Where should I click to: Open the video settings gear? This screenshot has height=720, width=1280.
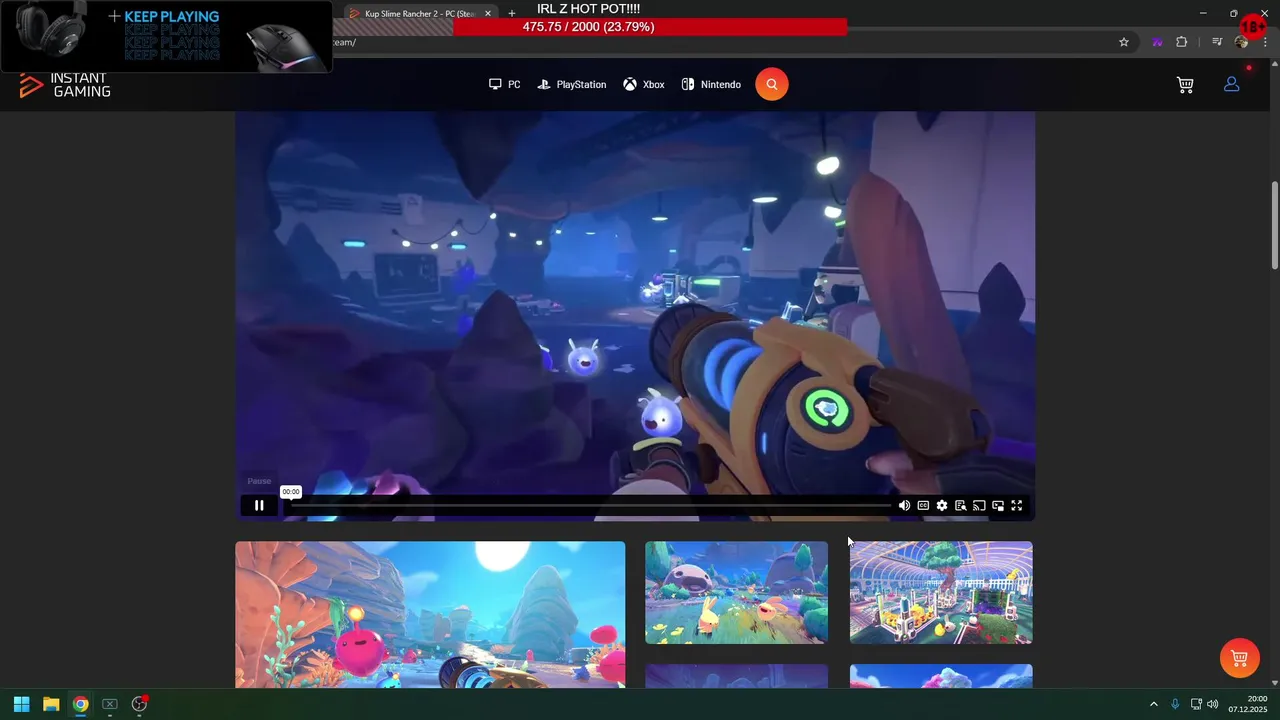pos(942,505)
